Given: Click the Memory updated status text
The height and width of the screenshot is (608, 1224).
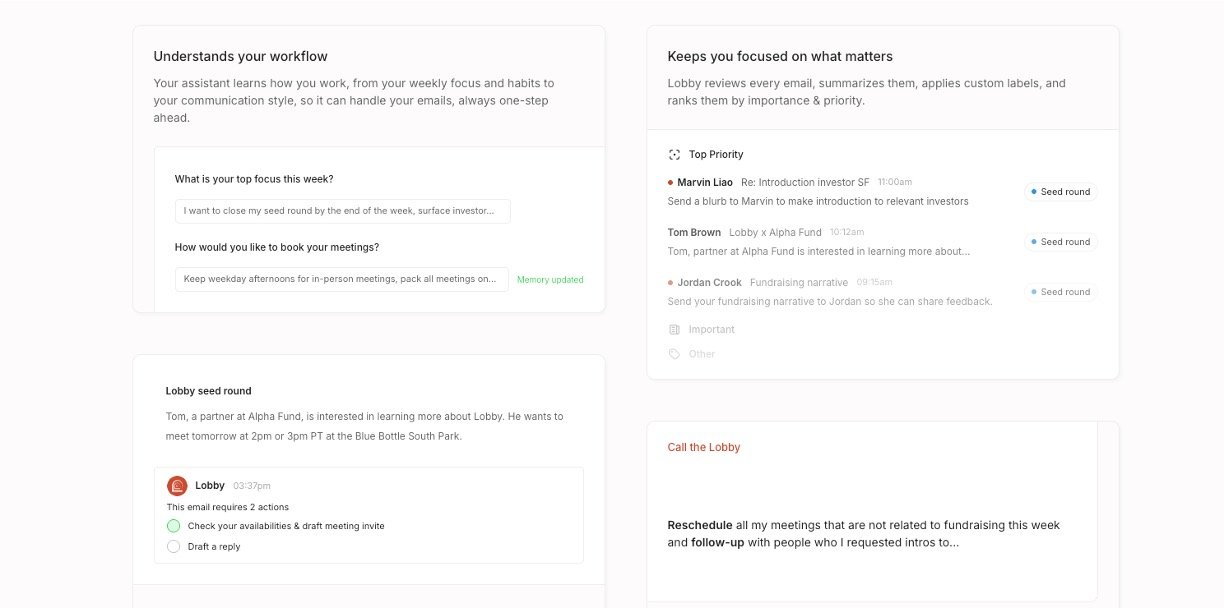Looking at the screenshot, I should tap(550, 280).
